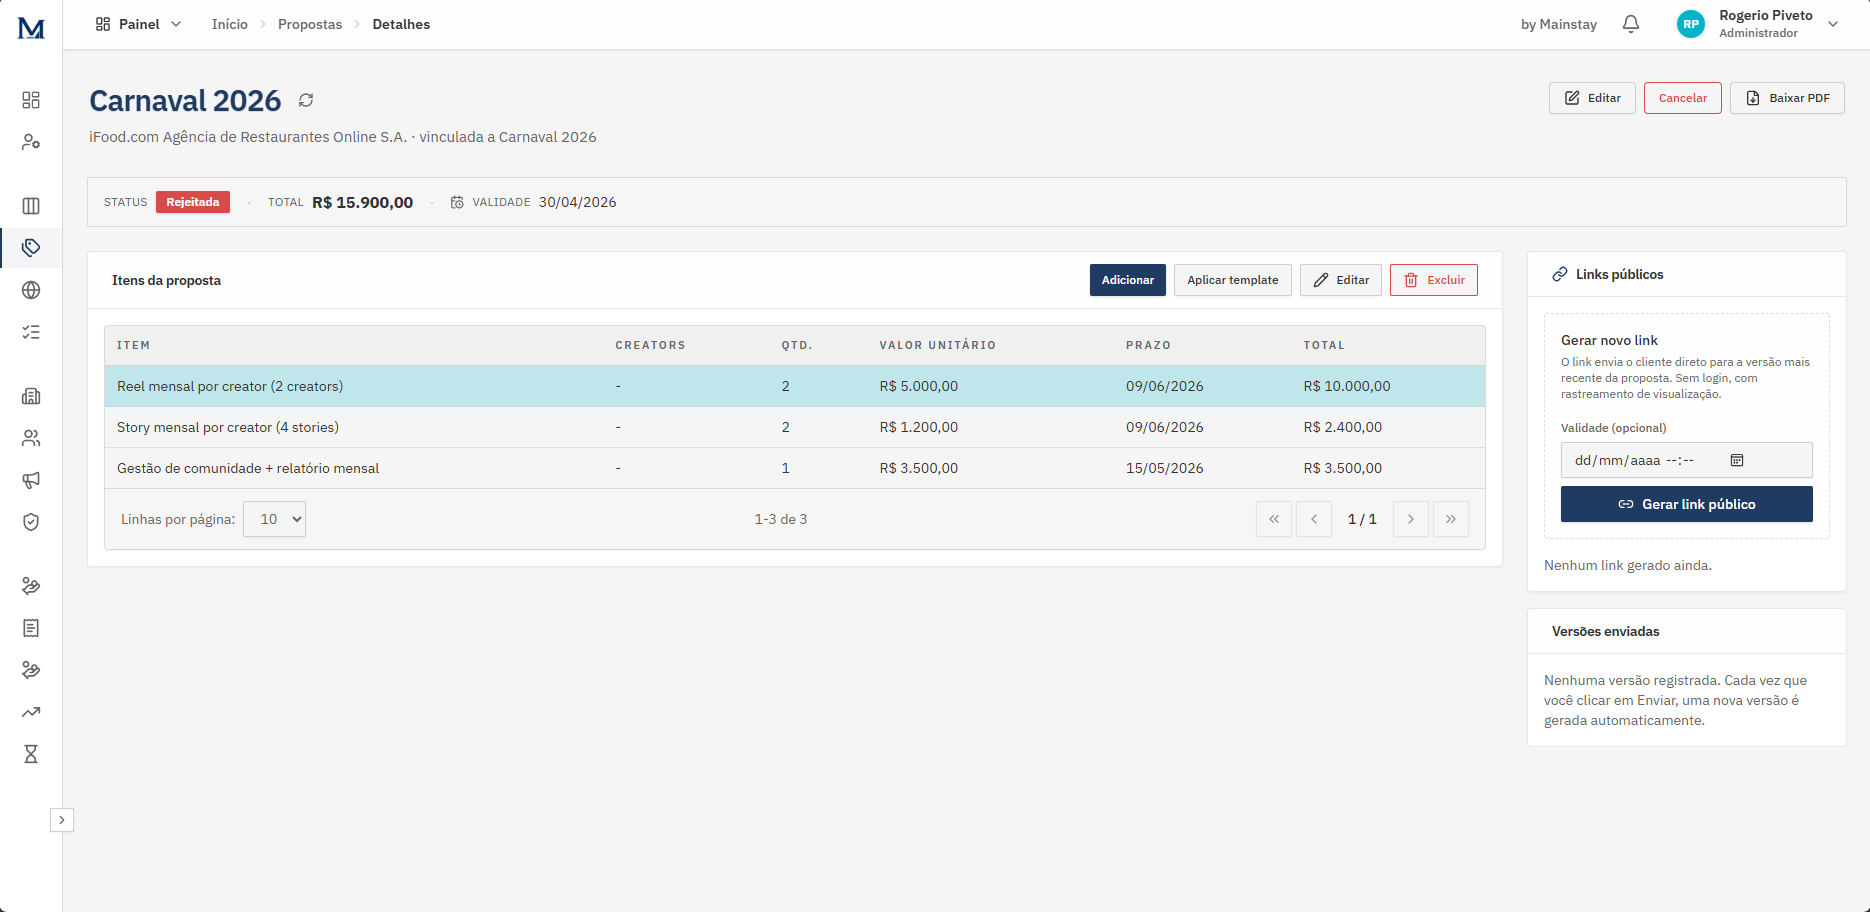Viewport: 1870px width, 912px height.
Task: Go to Propostas breadcrumb
Action: click(310, 24)
